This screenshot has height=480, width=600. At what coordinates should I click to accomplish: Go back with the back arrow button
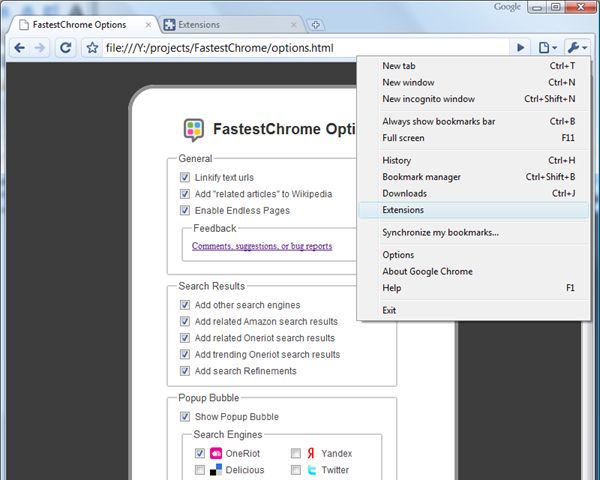[19, 48]
